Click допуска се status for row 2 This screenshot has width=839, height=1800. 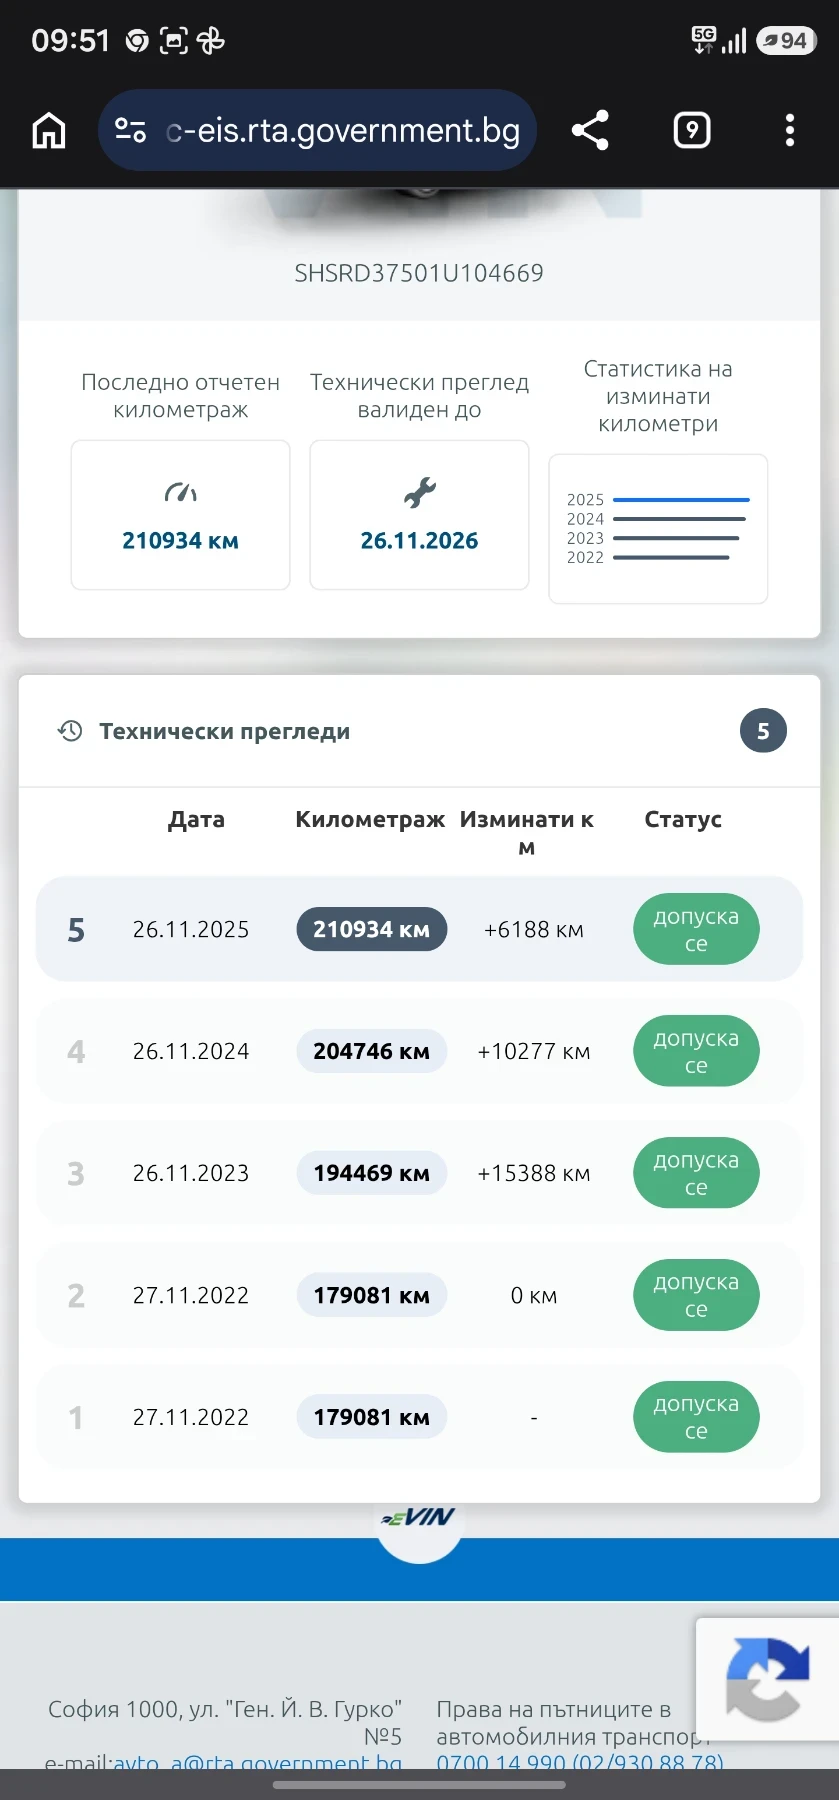pyautogui.click(x=696, y=1295)
